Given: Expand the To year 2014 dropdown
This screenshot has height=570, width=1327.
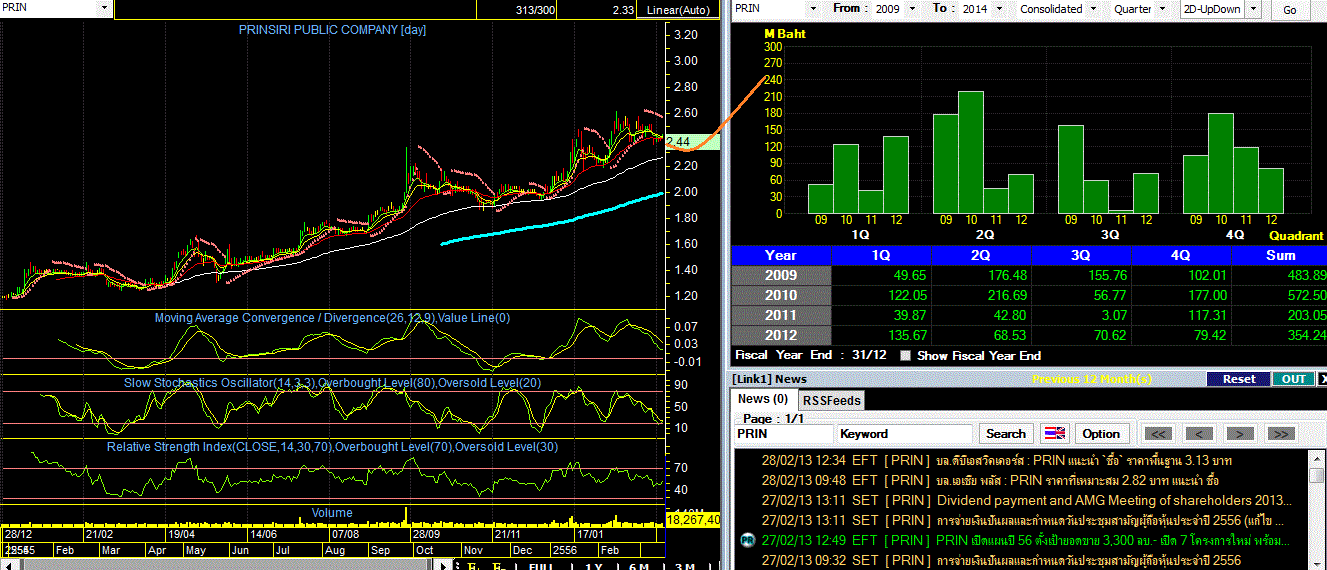Looking at the screenshot, I should coord(1001,9).
